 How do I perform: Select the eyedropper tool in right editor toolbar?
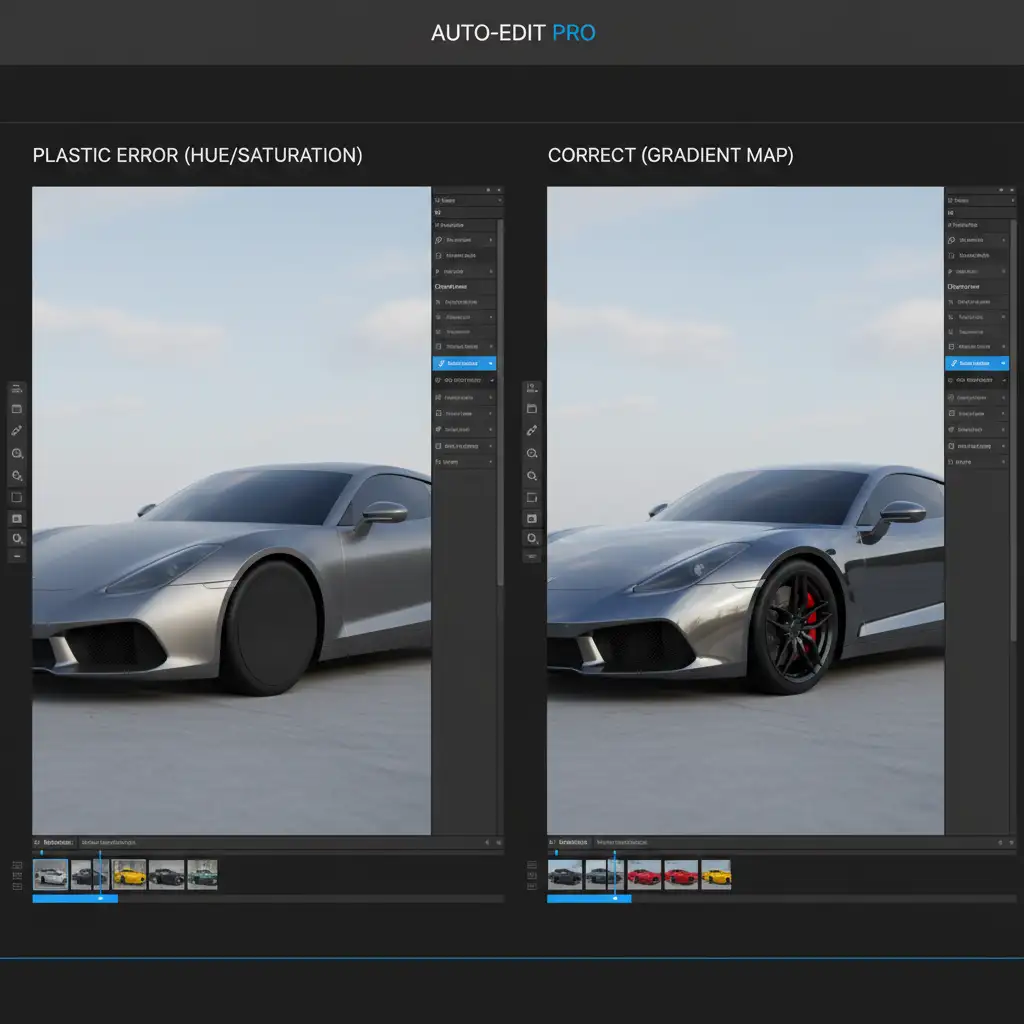(x=532, y=430)
